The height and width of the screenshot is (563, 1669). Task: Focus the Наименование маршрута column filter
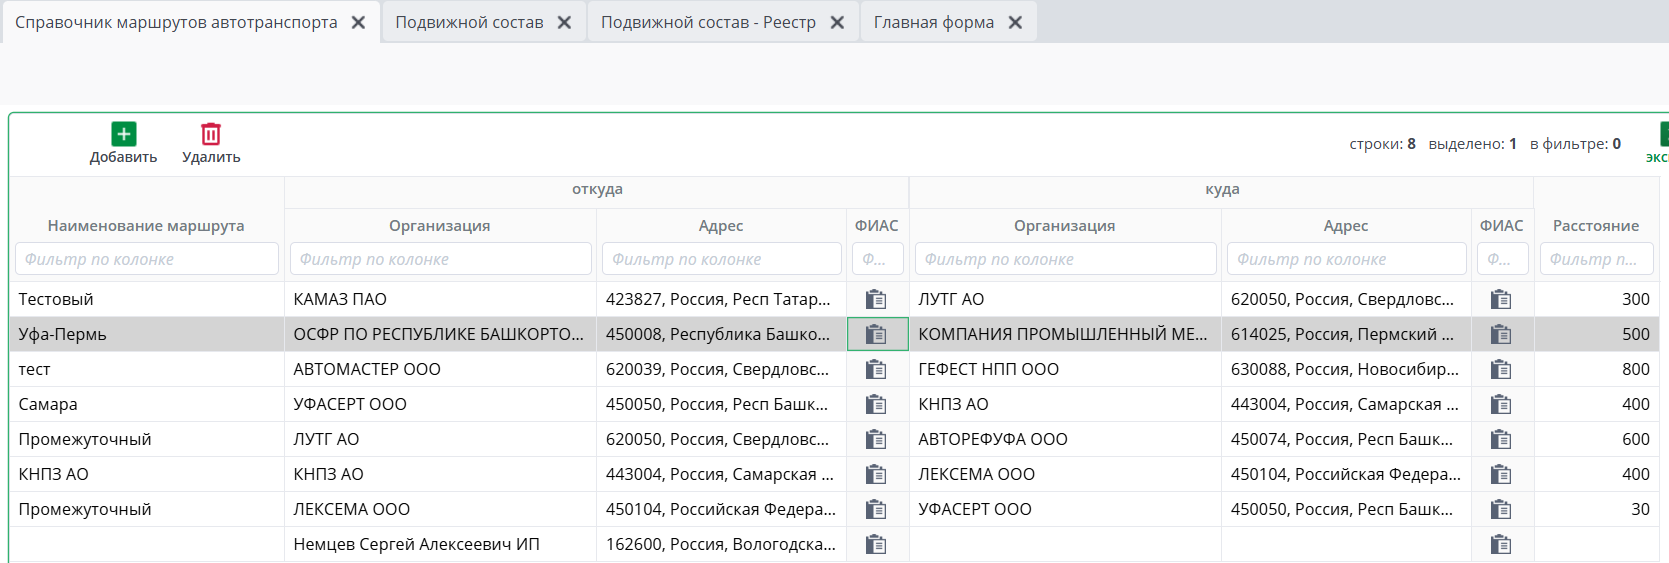click(146, 259)
